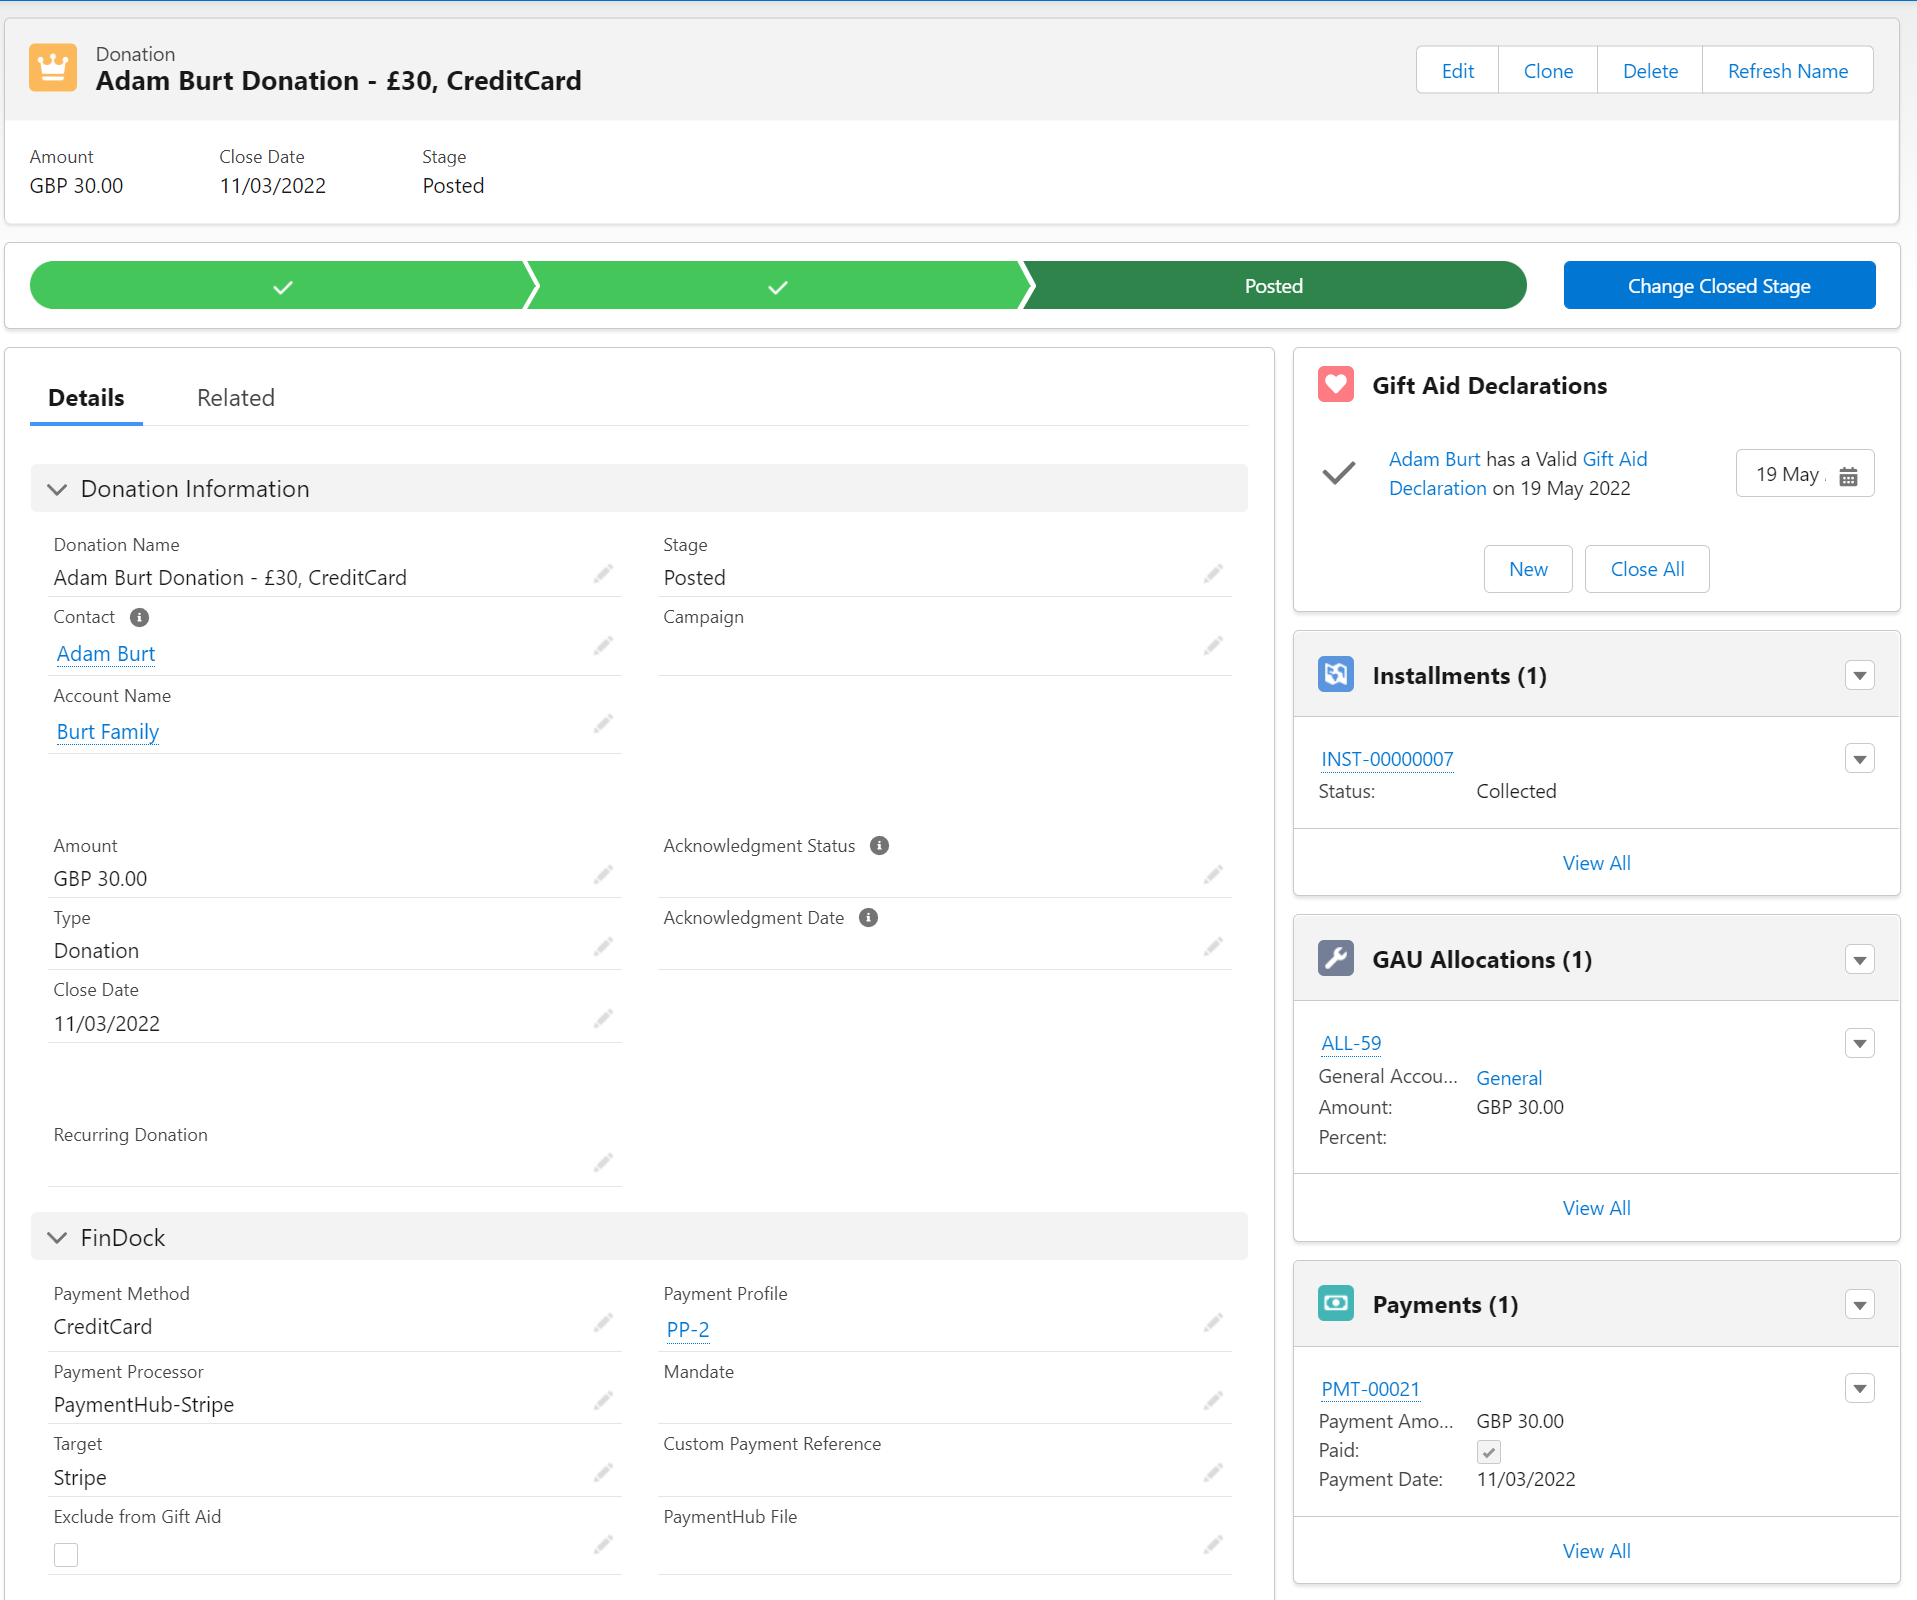Click the Acknowledgment Status info icon
Screen dimensions: 1917x1600
[x=879, y=846]
